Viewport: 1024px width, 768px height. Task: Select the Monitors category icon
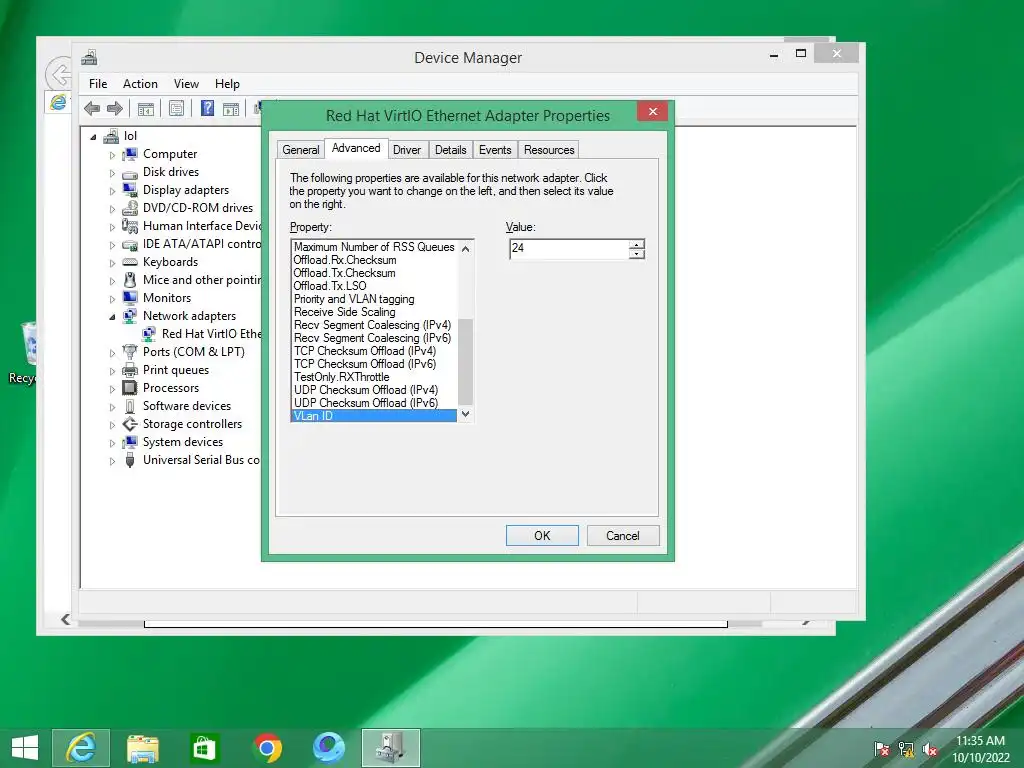point(131,298)
